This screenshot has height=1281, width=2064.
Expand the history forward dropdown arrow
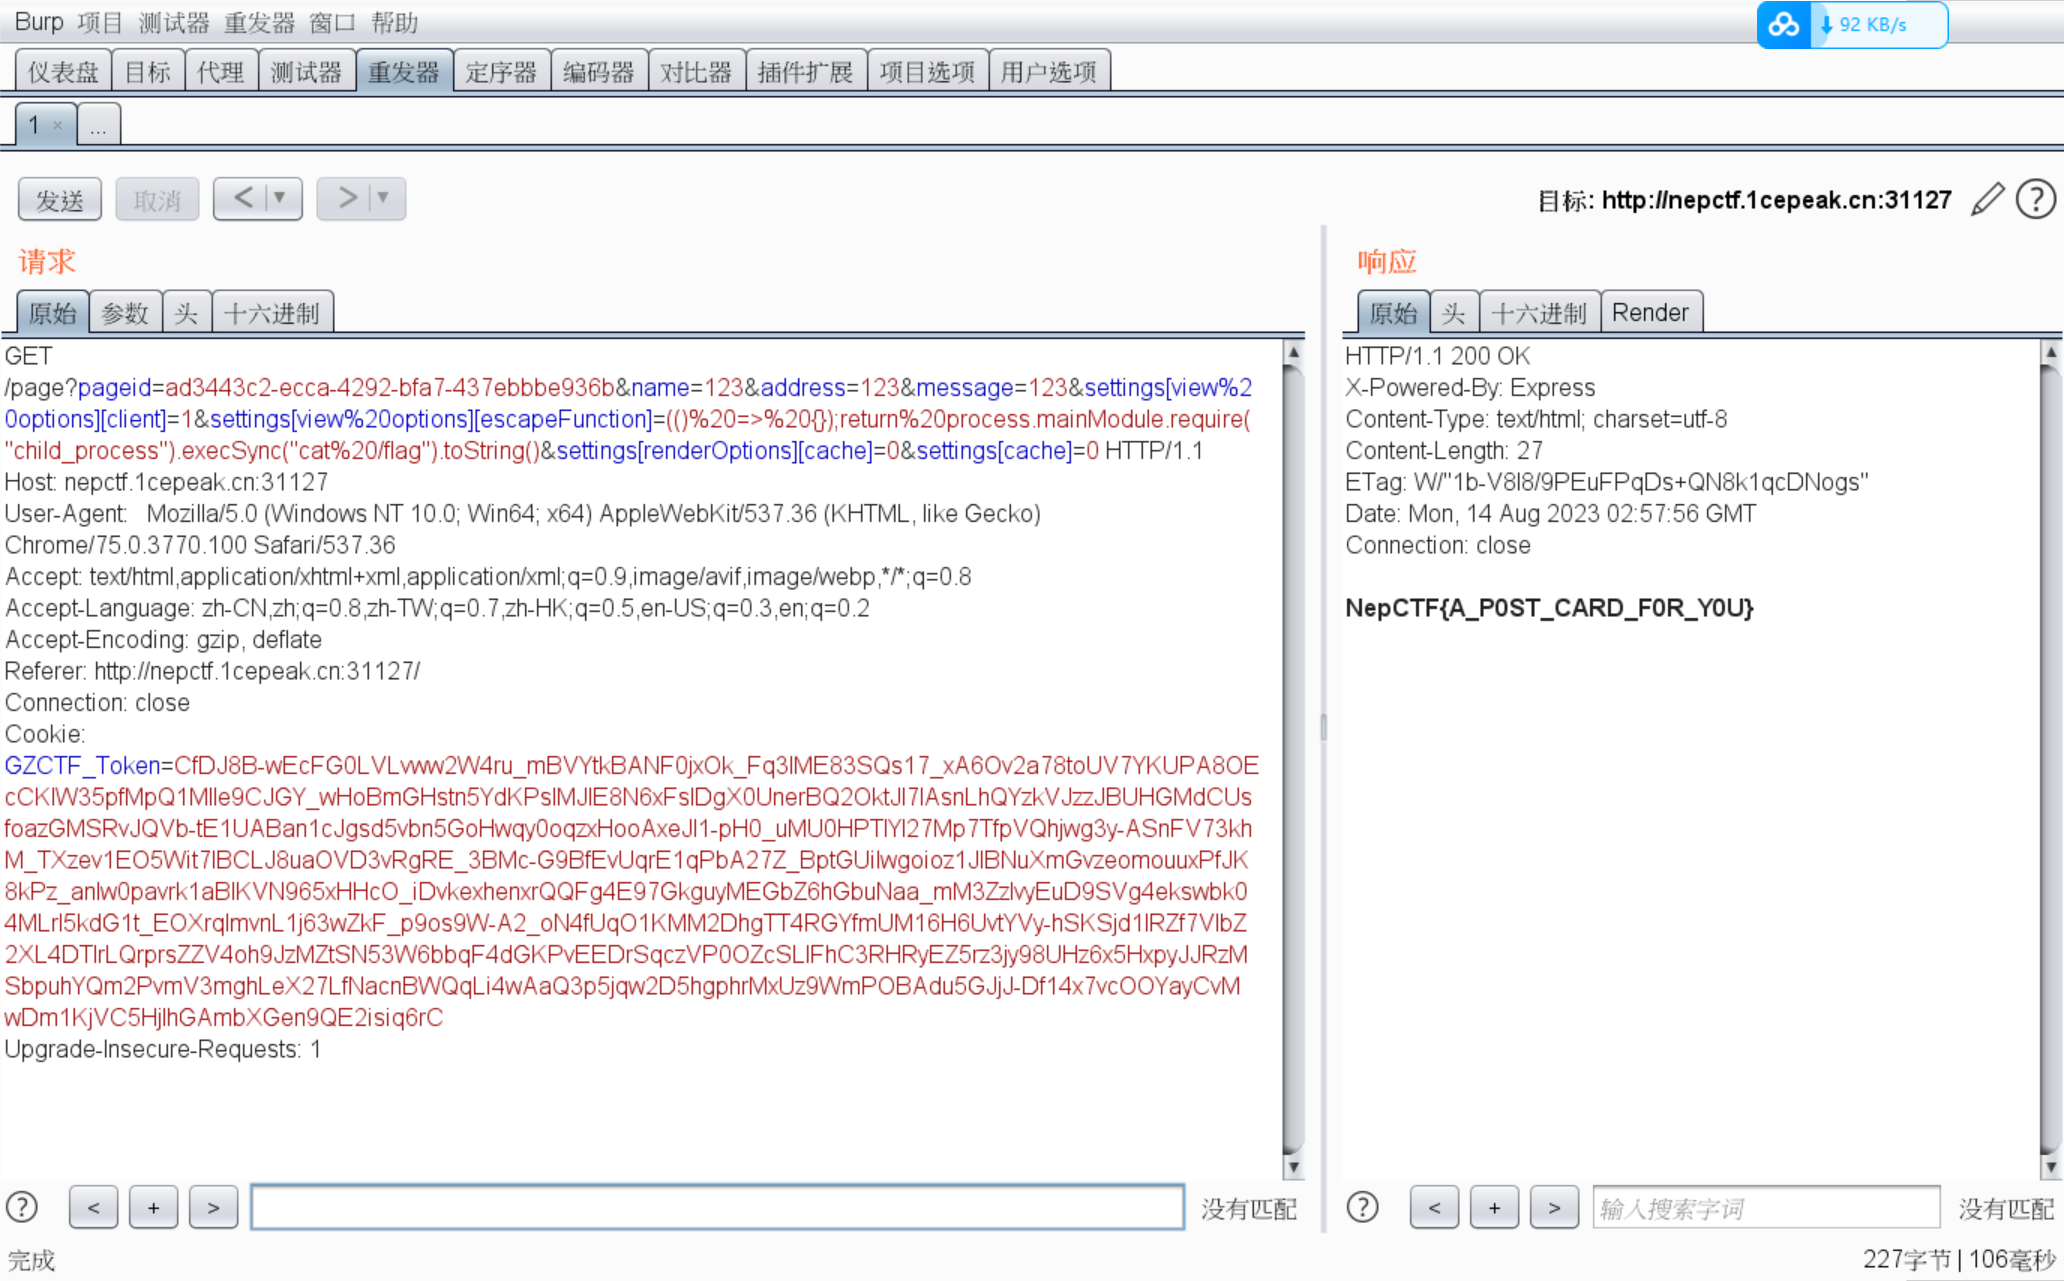point(383,198)
